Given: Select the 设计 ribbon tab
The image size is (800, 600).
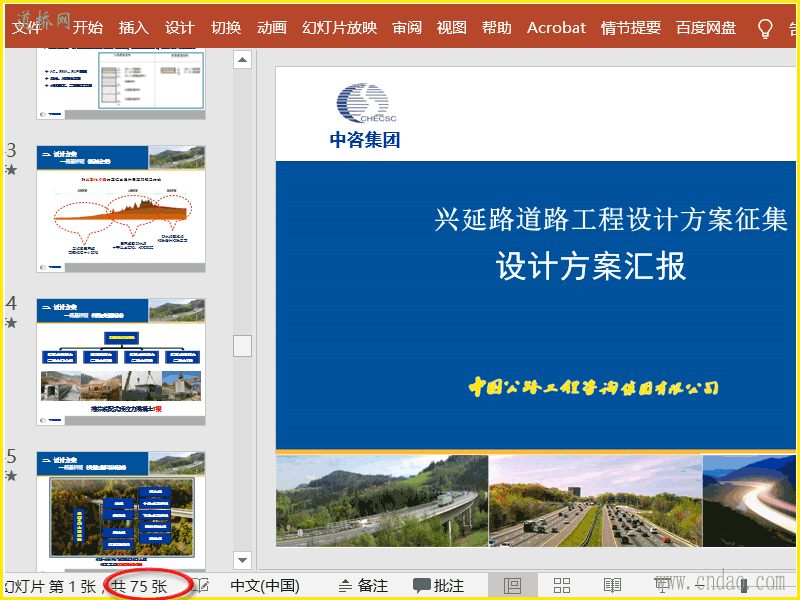Looking at the screenshot, I should (x=180, y=28).
